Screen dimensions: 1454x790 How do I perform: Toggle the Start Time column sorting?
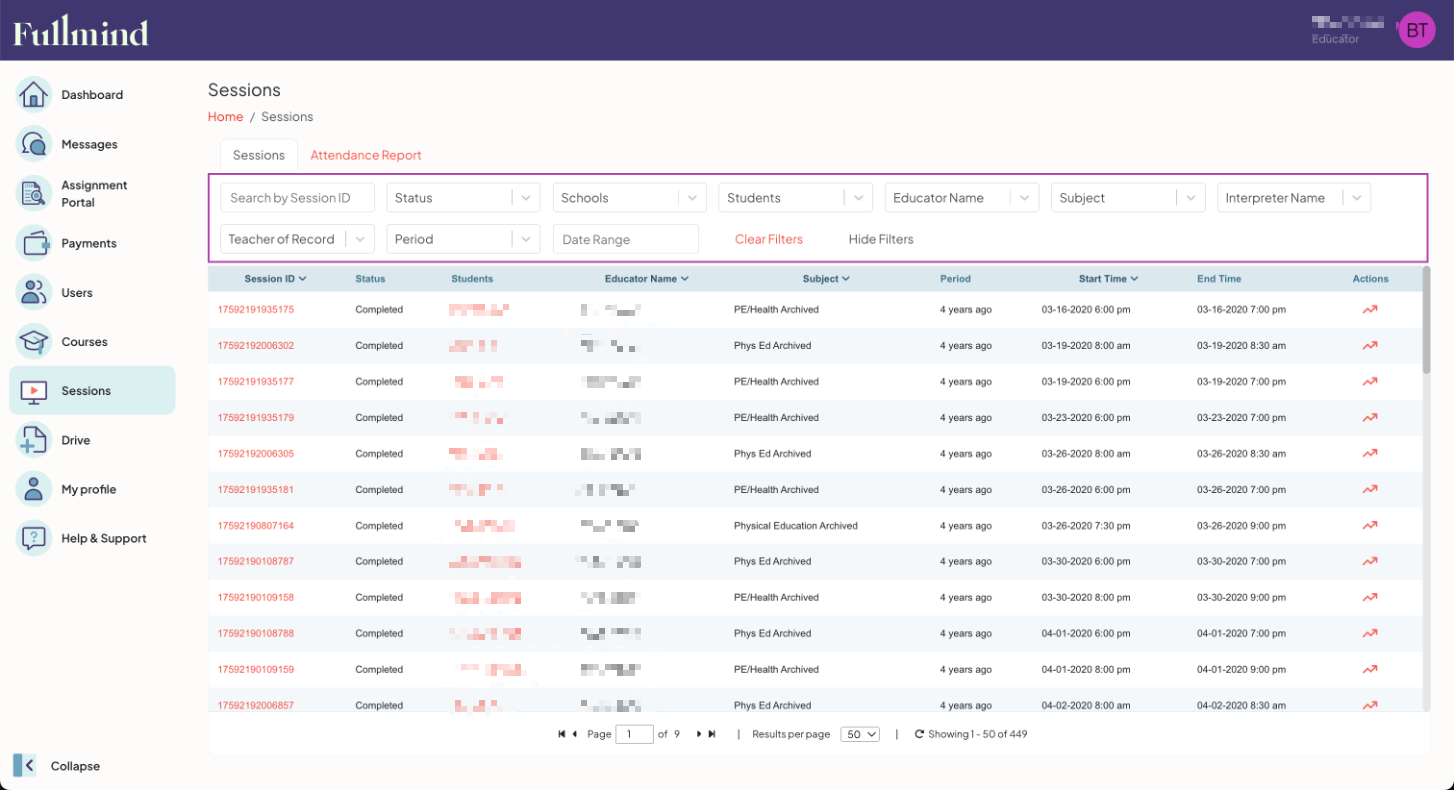pyautogui.click(x=1107, y=278)
